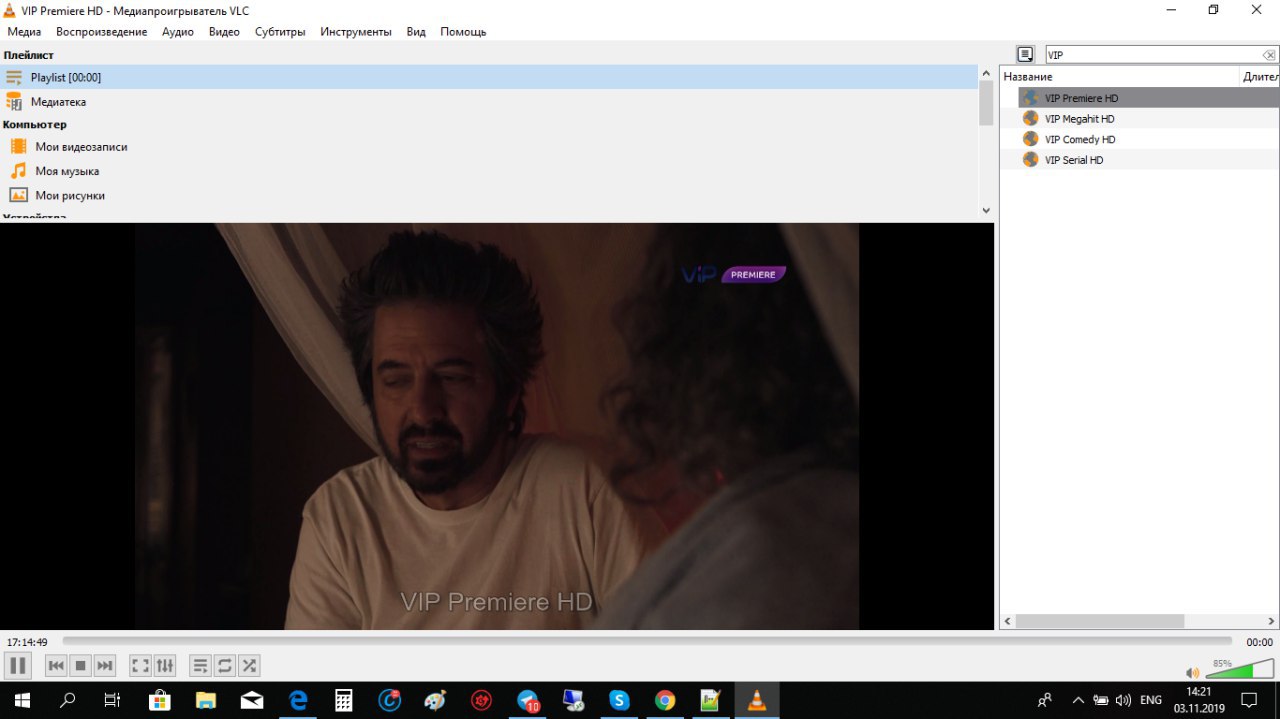Open Microsoft Store from taskbar
The image size is (1280, 719).
[159, 700]
